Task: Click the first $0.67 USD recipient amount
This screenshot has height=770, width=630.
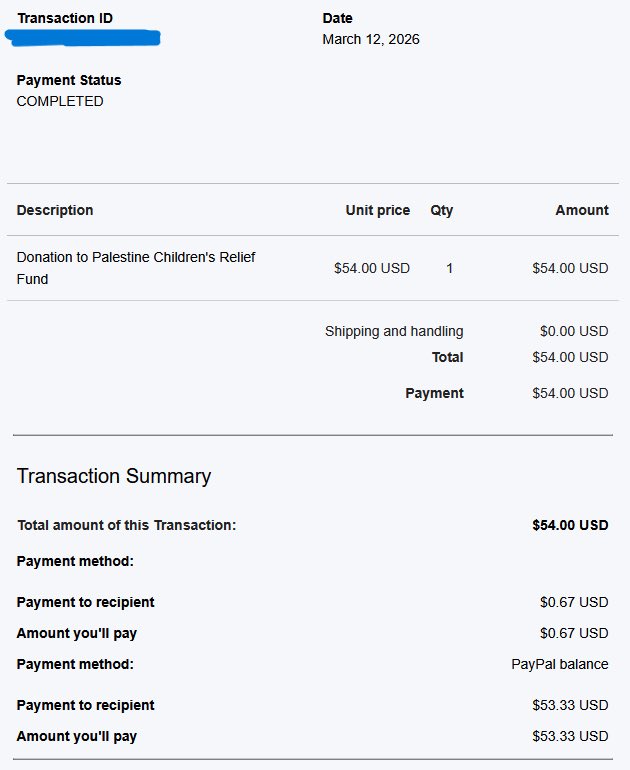Action: [574, 602]
